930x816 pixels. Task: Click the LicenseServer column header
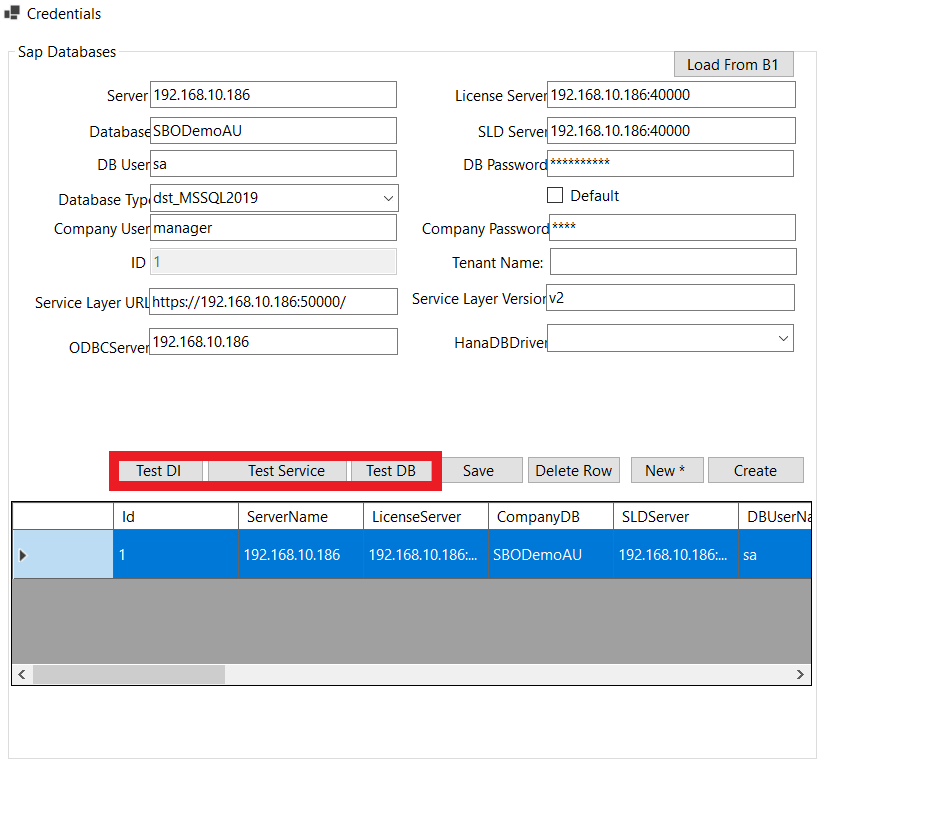click(x=426, y=517)
